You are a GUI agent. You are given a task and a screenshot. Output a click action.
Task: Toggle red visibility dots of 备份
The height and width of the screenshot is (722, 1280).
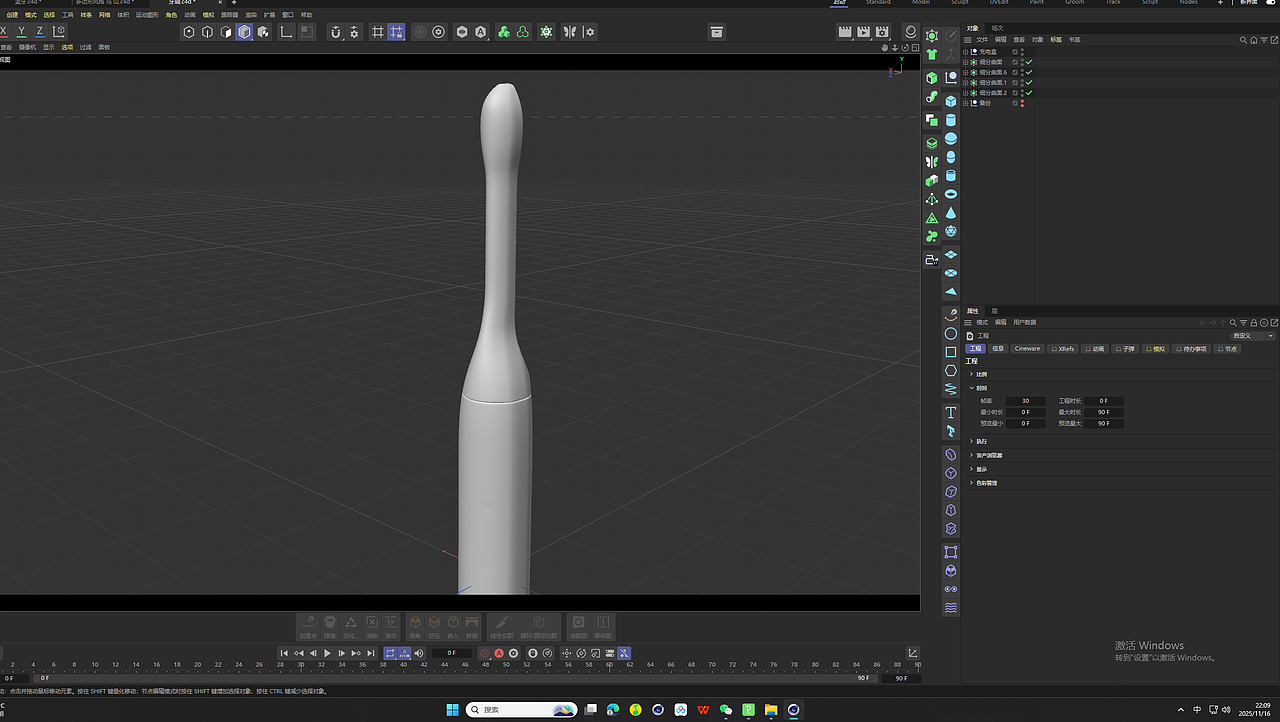coord(1022,103)
